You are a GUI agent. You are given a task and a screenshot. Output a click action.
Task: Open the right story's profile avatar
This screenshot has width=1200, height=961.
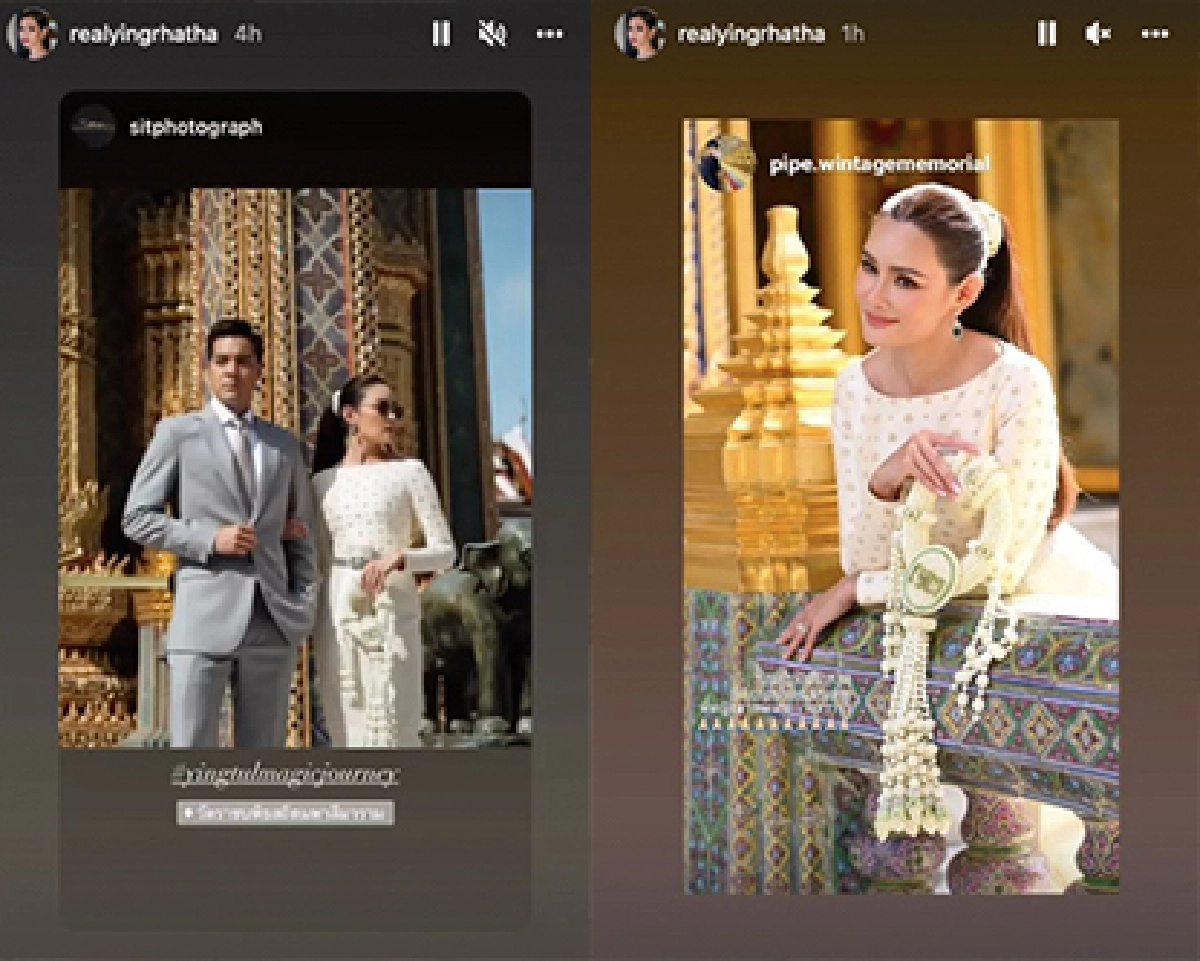640,33
